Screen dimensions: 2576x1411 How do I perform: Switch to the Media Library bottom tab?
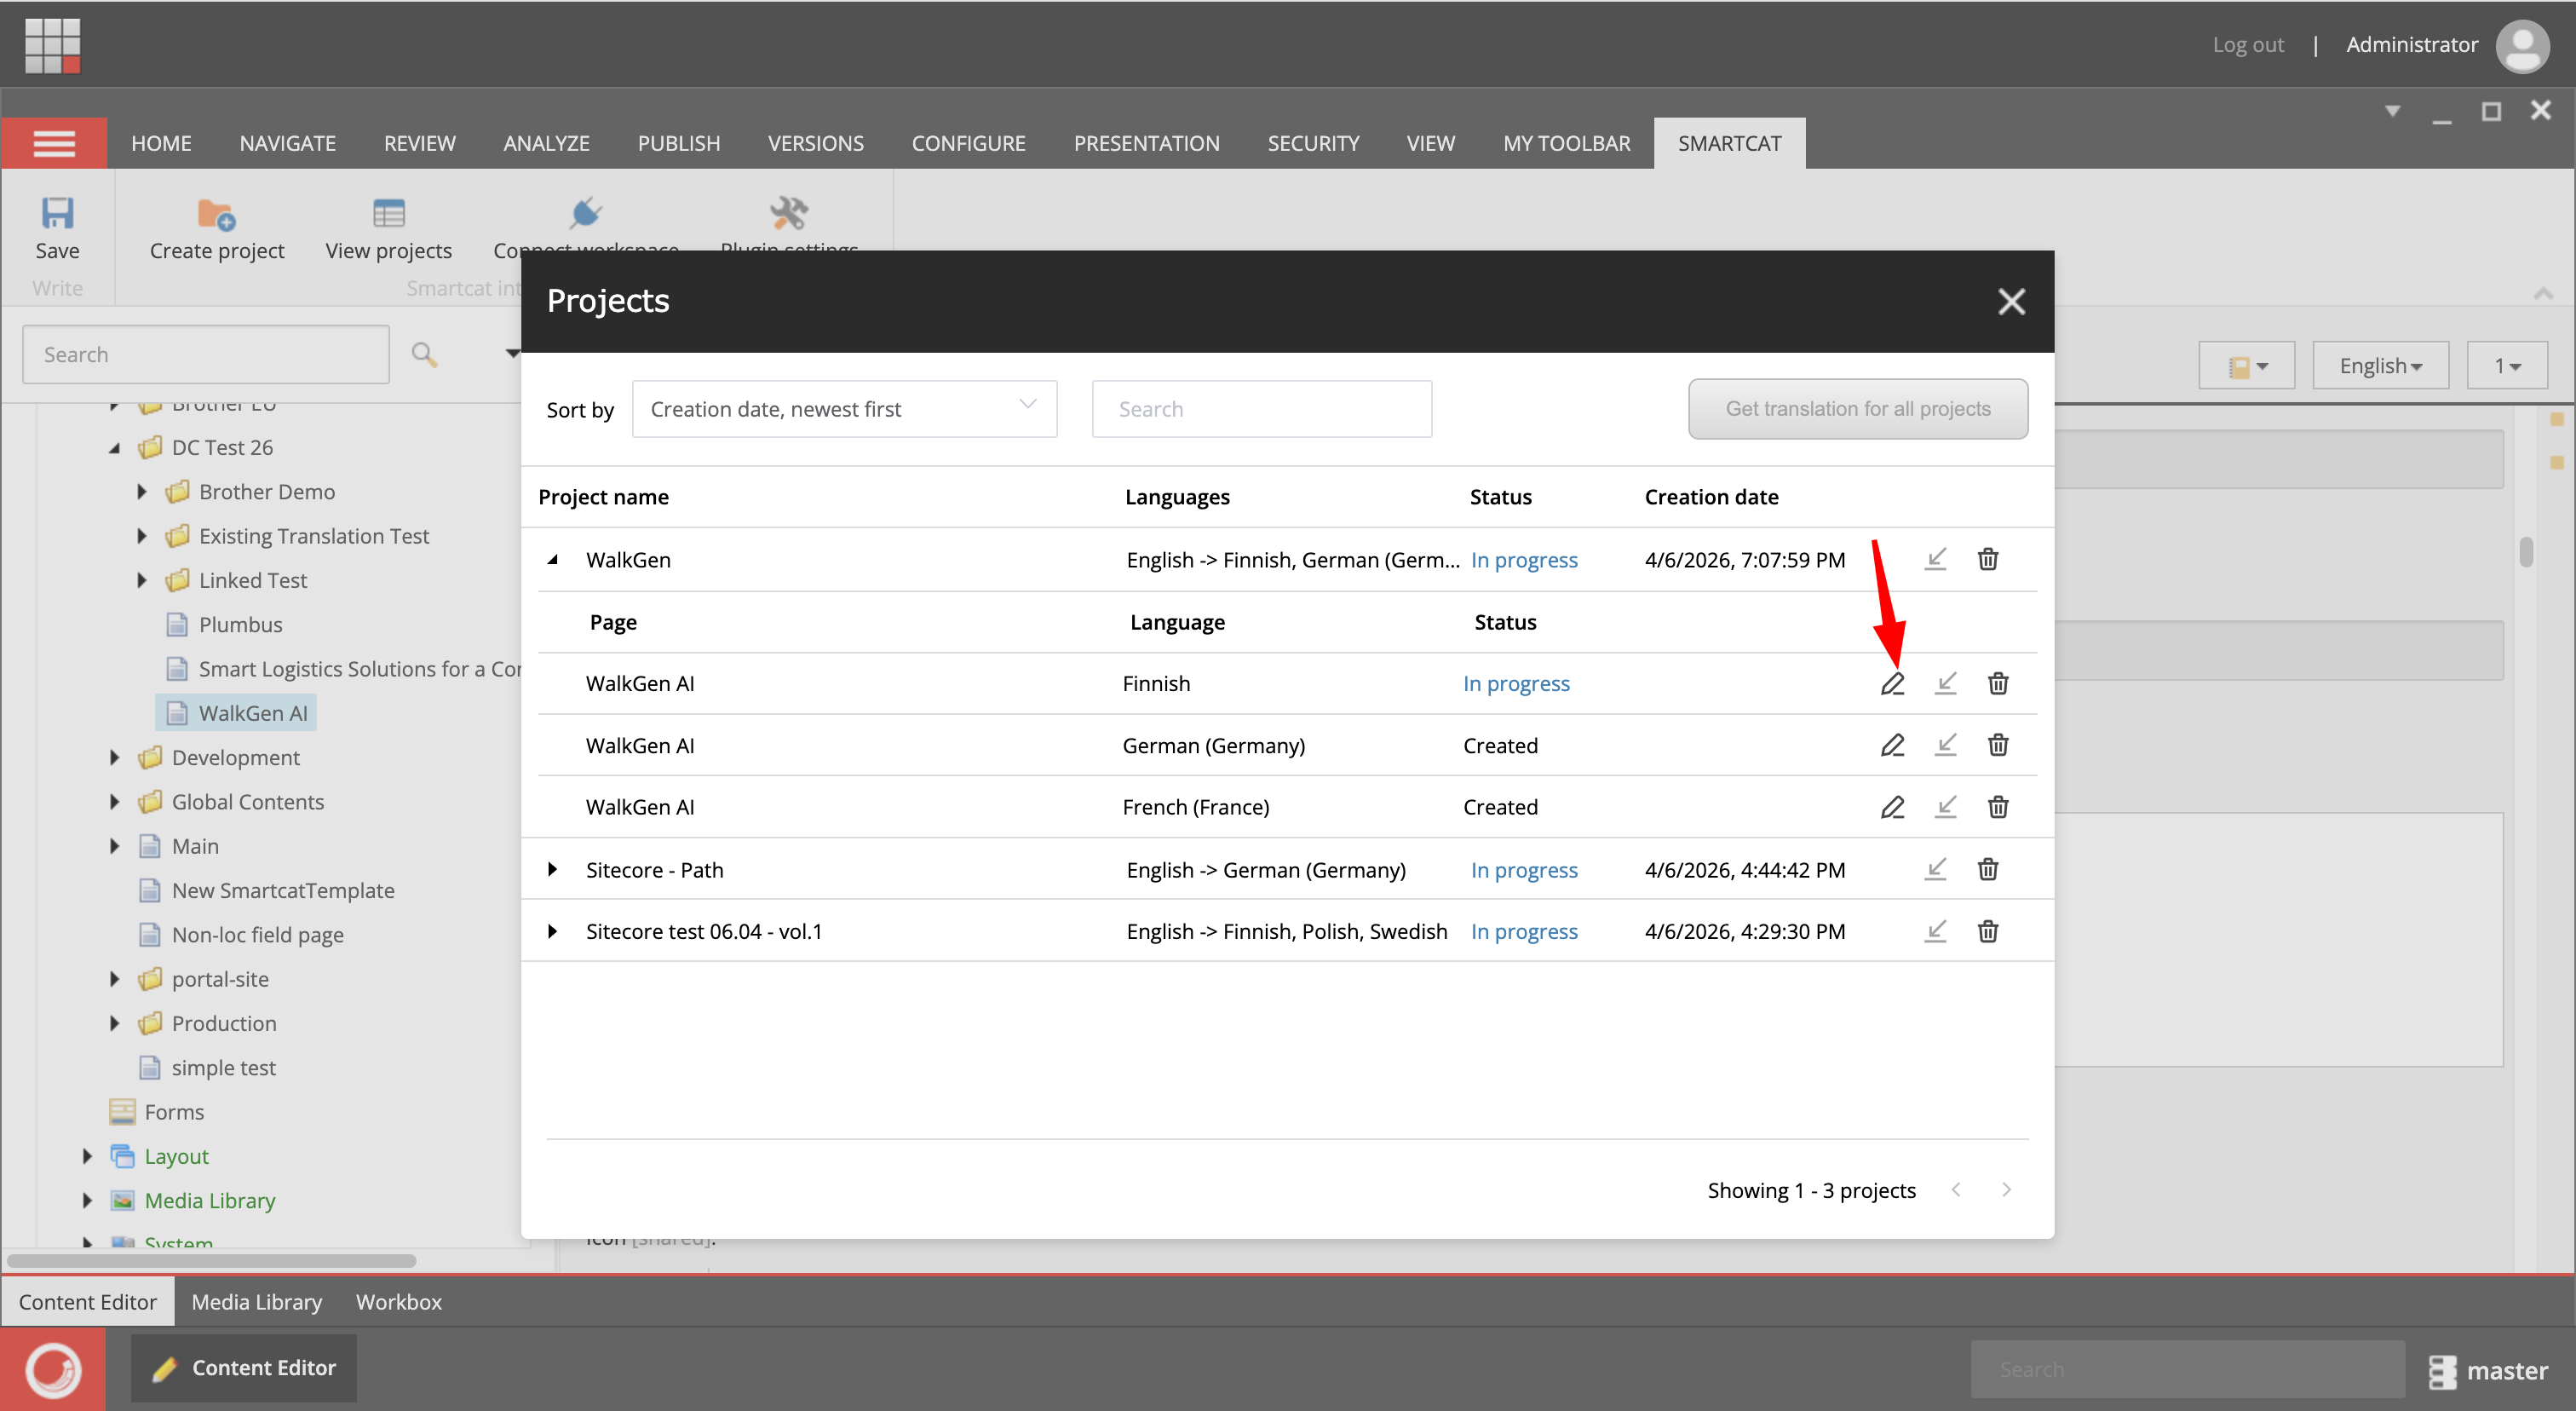click(x=257, y=1302)
